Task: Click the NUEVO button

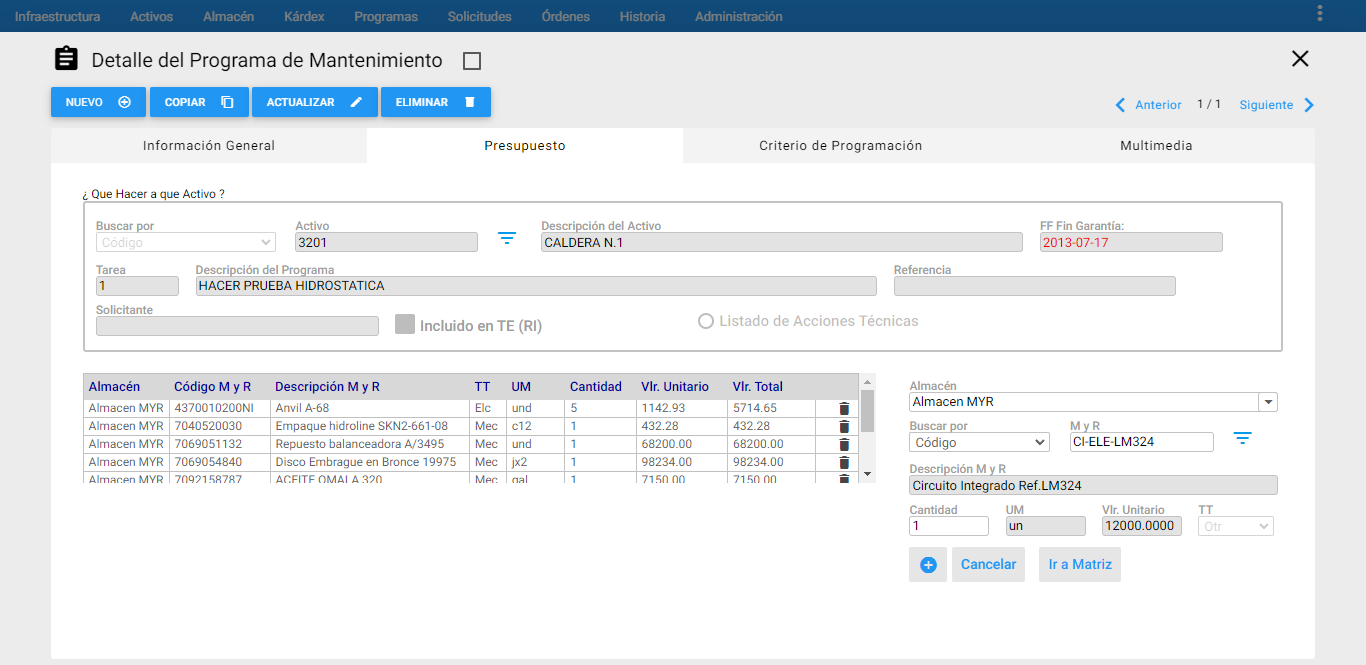Action: click(98, 102)
